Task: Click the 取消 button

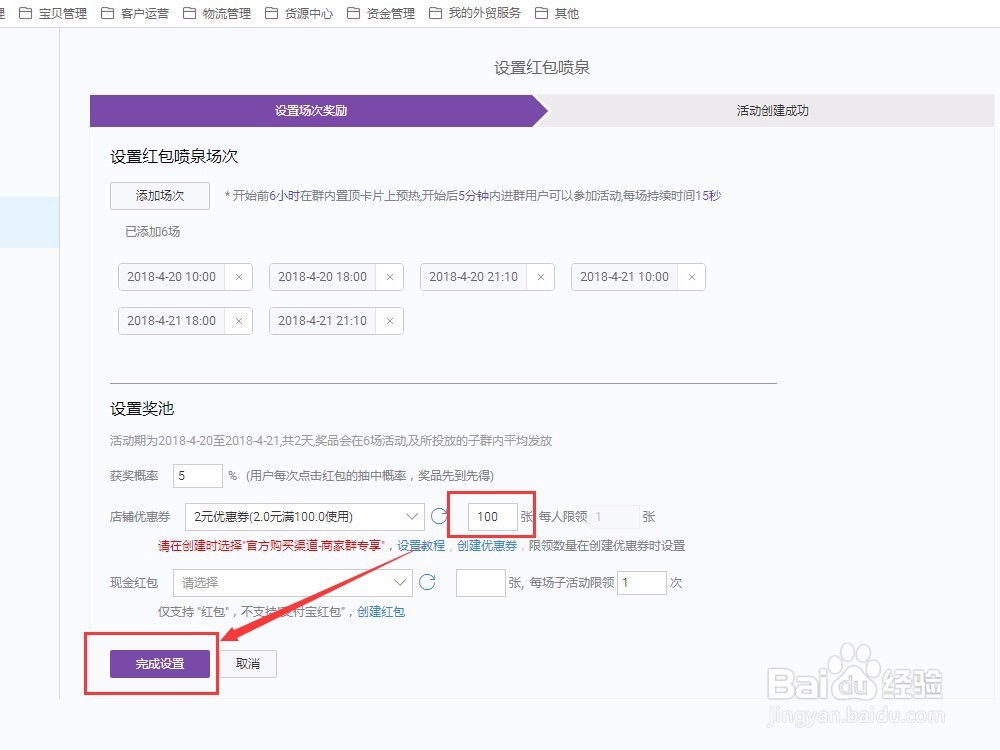Action: 247,663
